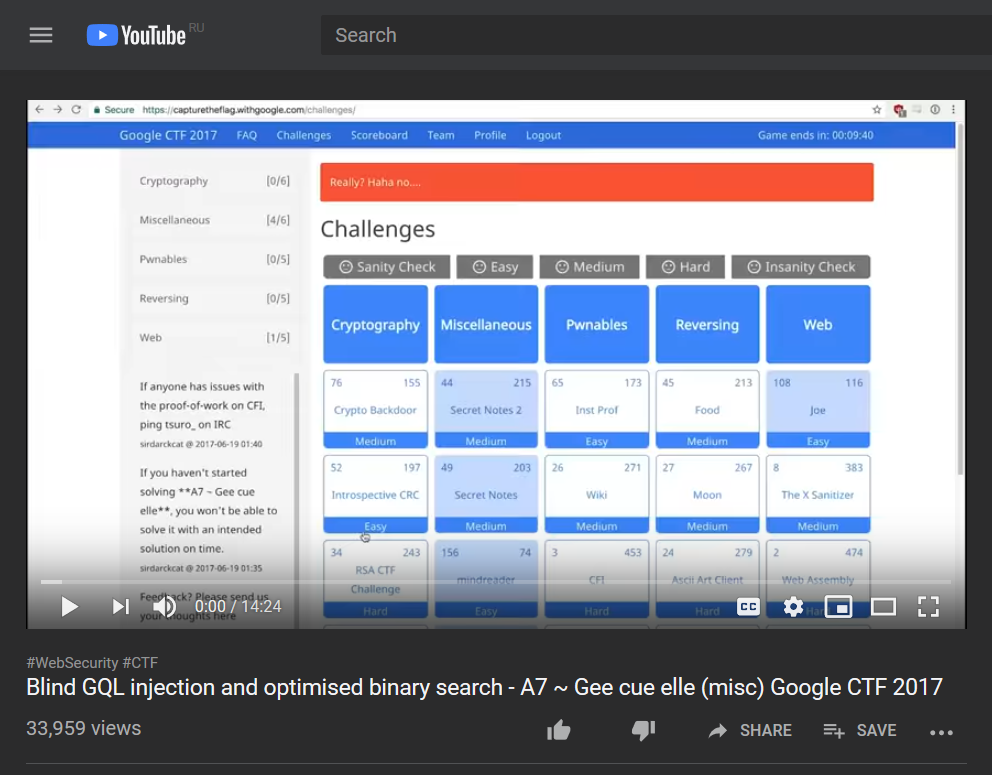Image resolution: width=992 pixels, height=775 pixels.
Task: Open the Team nav item
Action: click(x=441, y=135)
